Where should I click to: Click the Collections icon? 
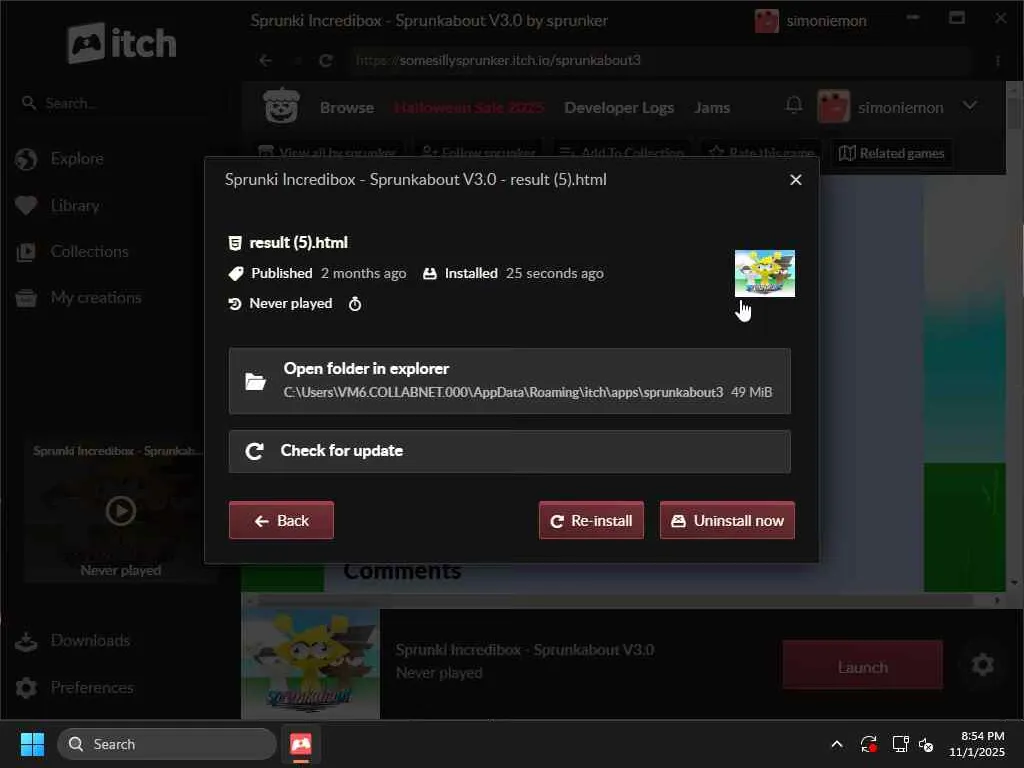click(26, 252)
